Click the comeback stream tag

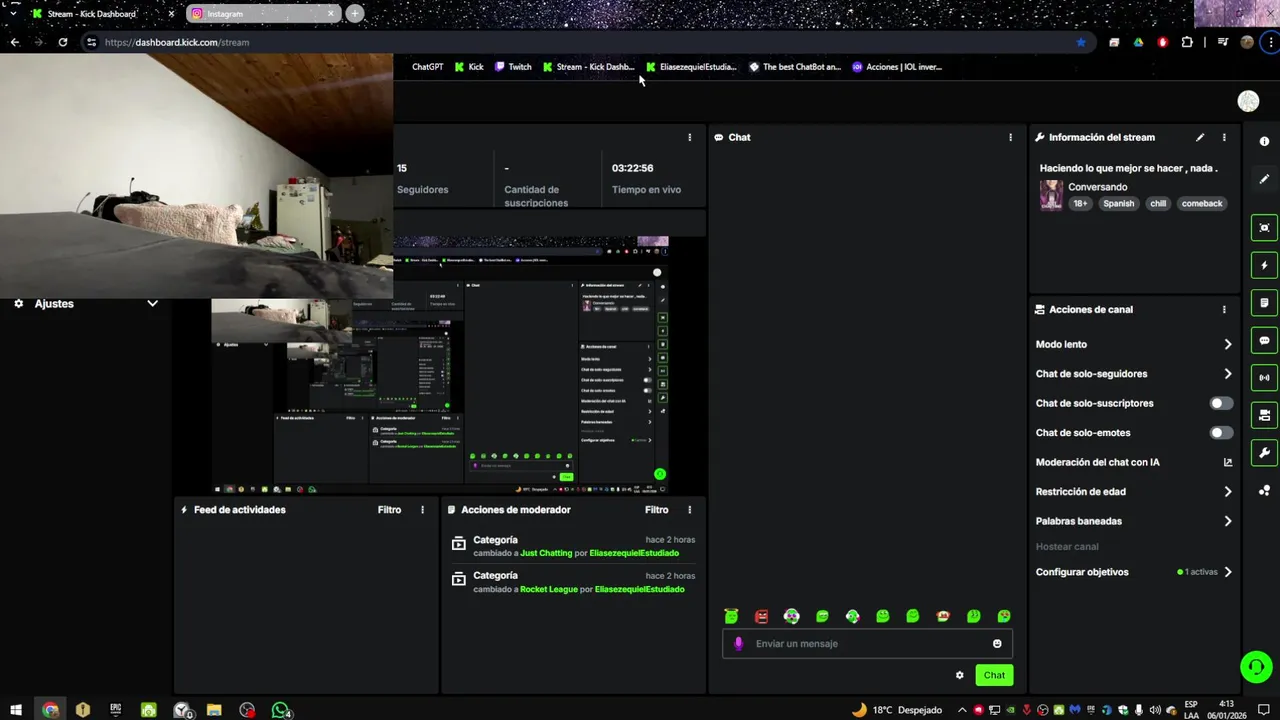[1202, 203]
